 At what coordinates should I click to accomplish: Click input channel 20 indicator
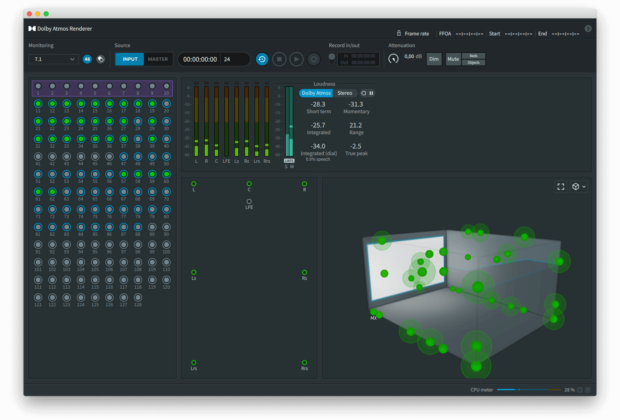[166, 104]
